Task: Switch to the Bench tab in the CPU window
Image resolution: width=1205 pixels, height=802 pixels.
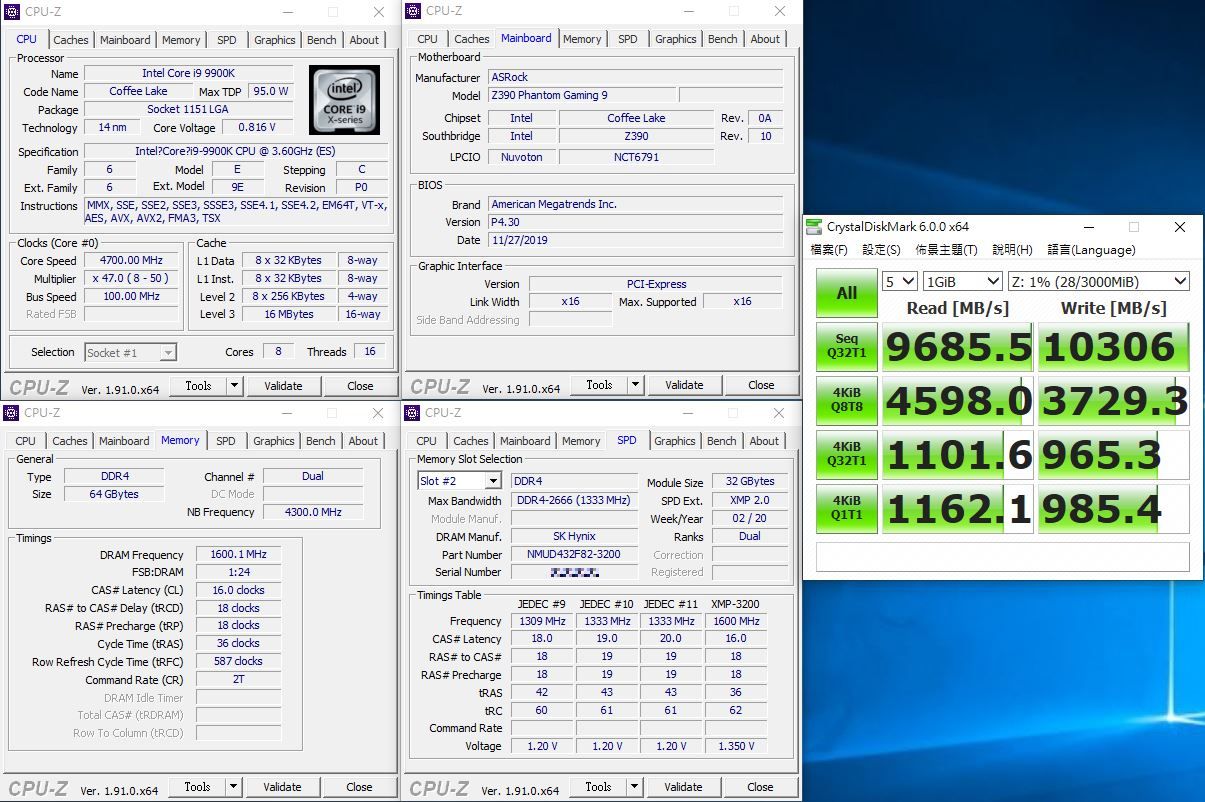Action: pyautogui.click(x=322, y=40)
